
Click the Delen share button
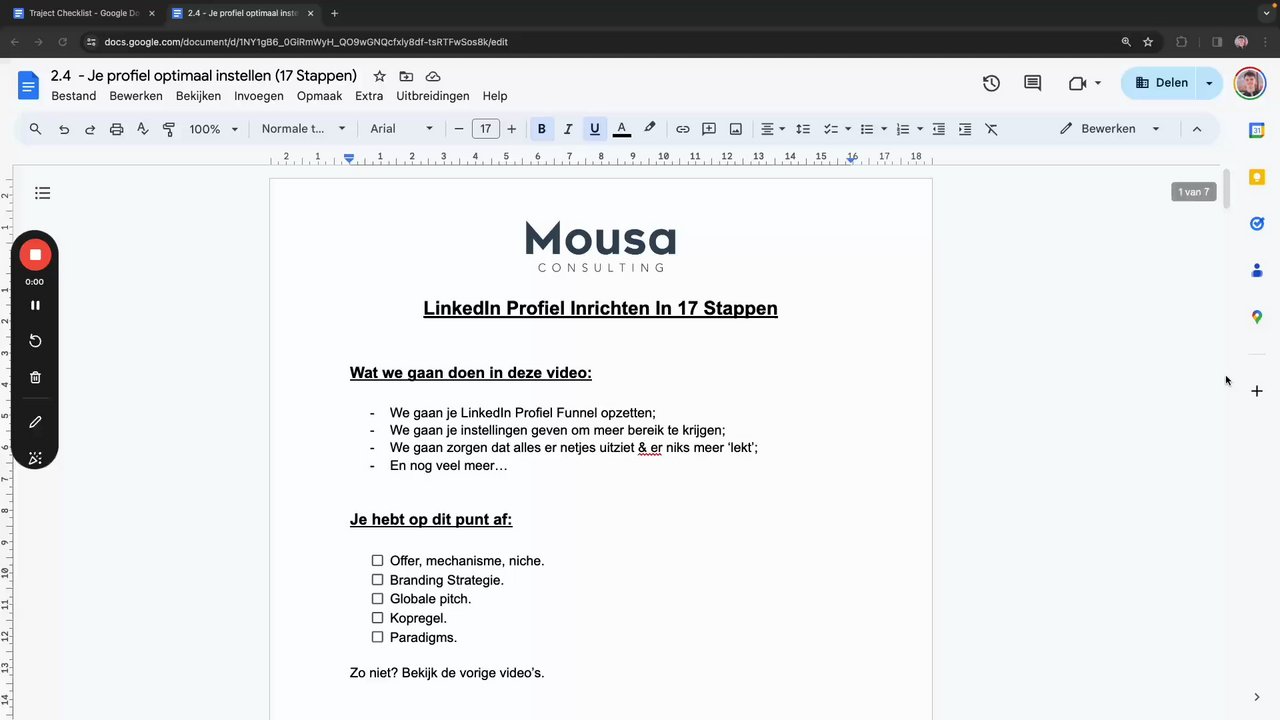coord(1160,83)
